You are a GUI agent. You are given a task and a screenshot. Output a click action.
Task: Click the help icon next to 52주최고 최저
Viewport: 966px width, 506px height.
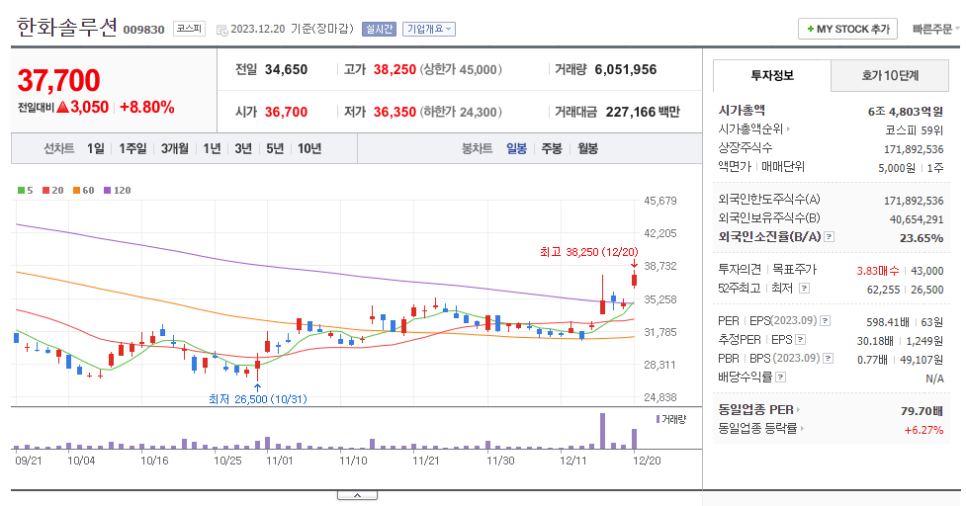click(804, 288)
